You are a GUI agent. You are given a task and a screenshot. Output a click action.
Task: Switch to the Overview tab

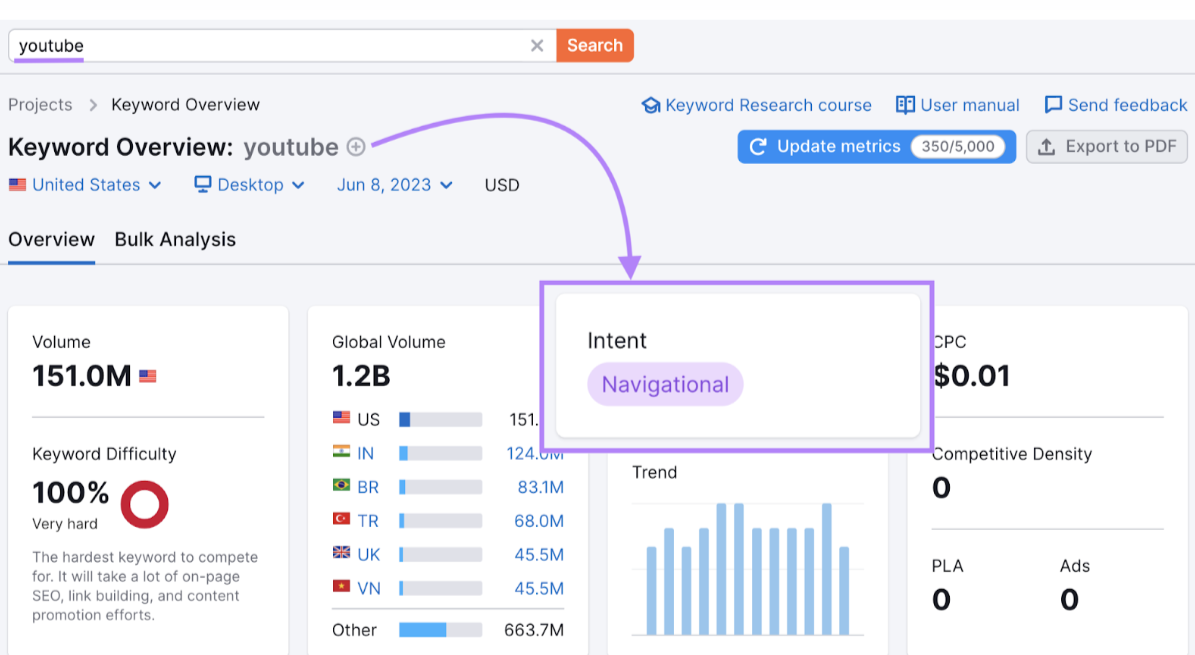pos(52,239)
